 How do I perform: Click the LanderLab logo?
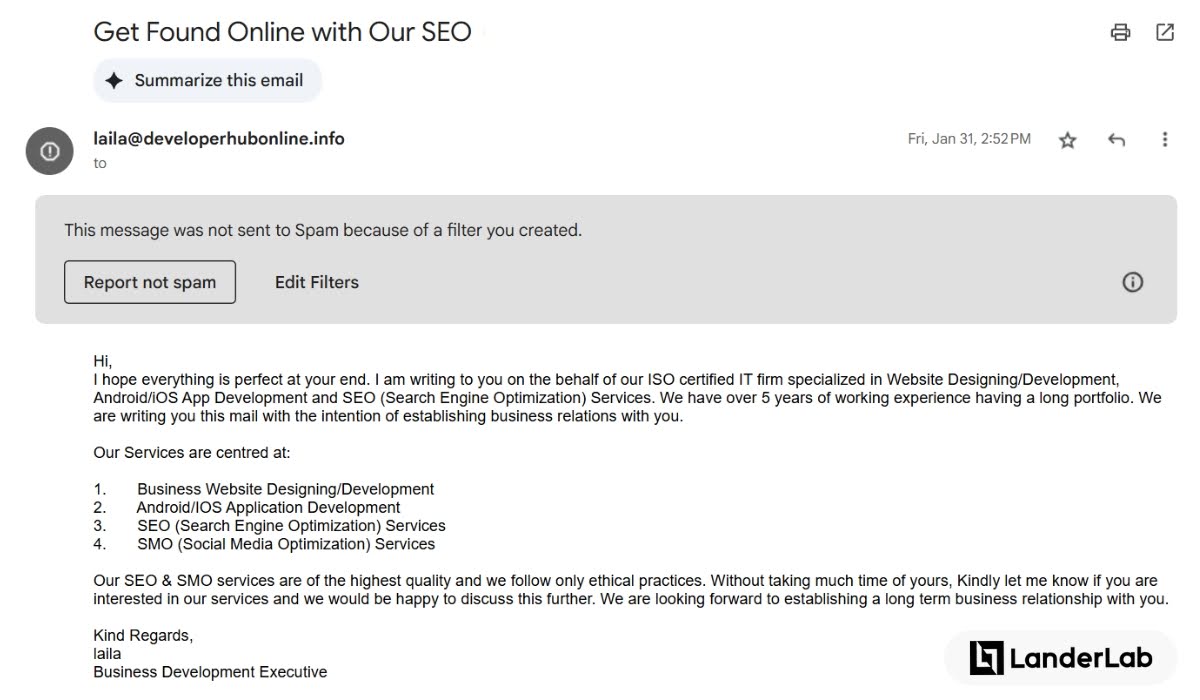(x=1061, y=657)
